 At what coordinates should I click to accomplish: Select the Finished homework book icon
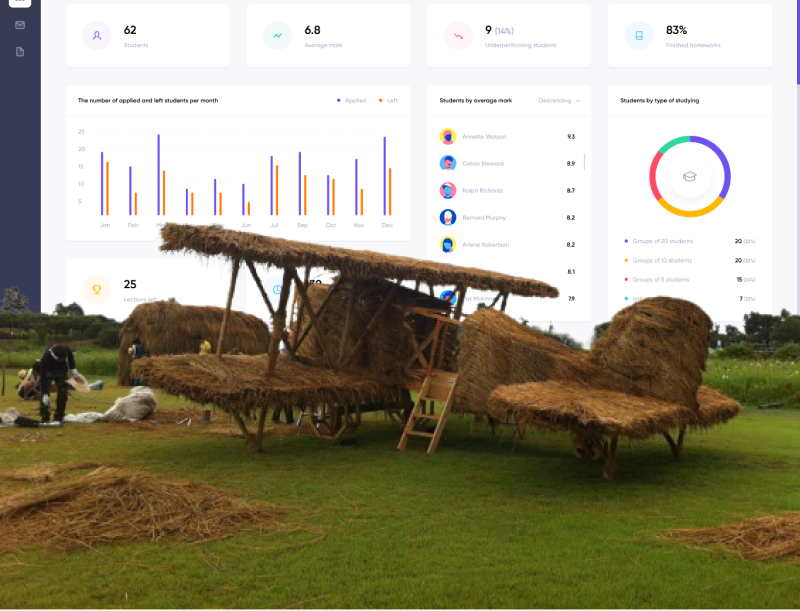638,35
